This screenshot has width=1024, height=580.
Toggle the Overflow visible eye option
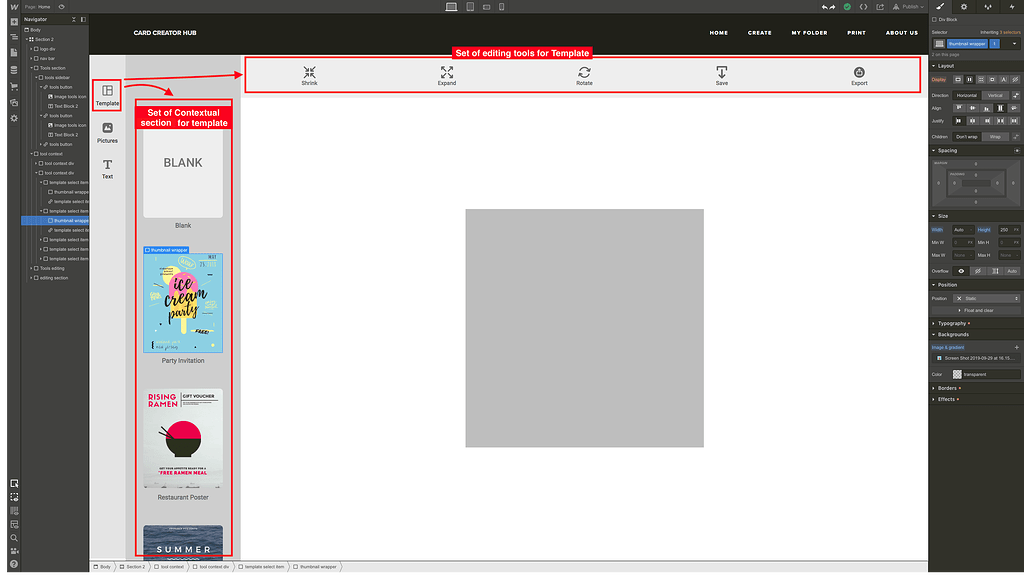click(x=961, y=271)
